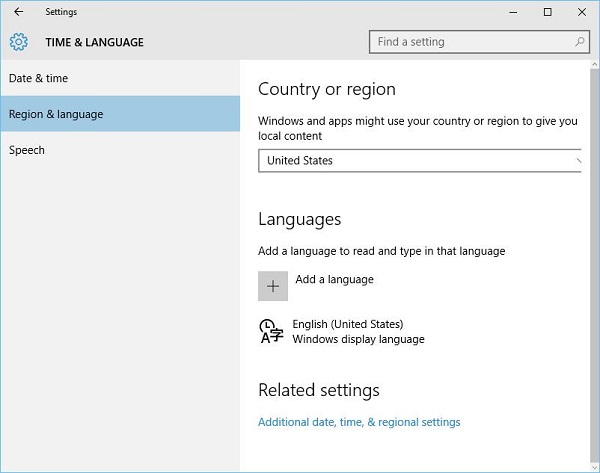
Task: Select the English (United States) language entry
Action: (348, 324)
